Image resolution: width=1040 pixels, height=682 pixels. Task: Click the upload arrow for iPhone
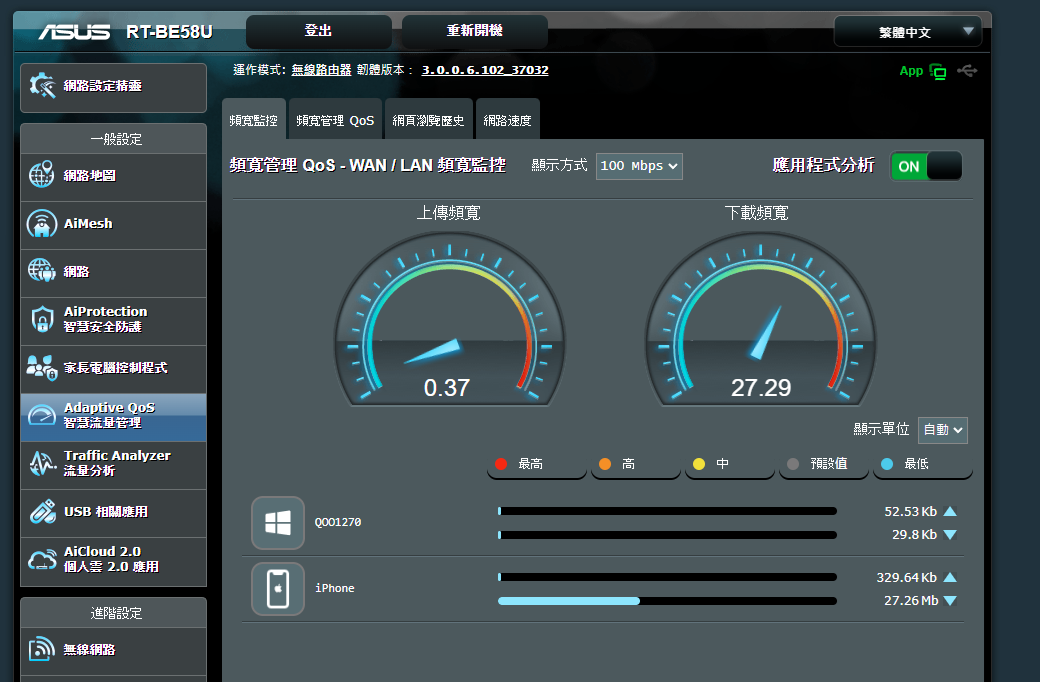[950, 577]
